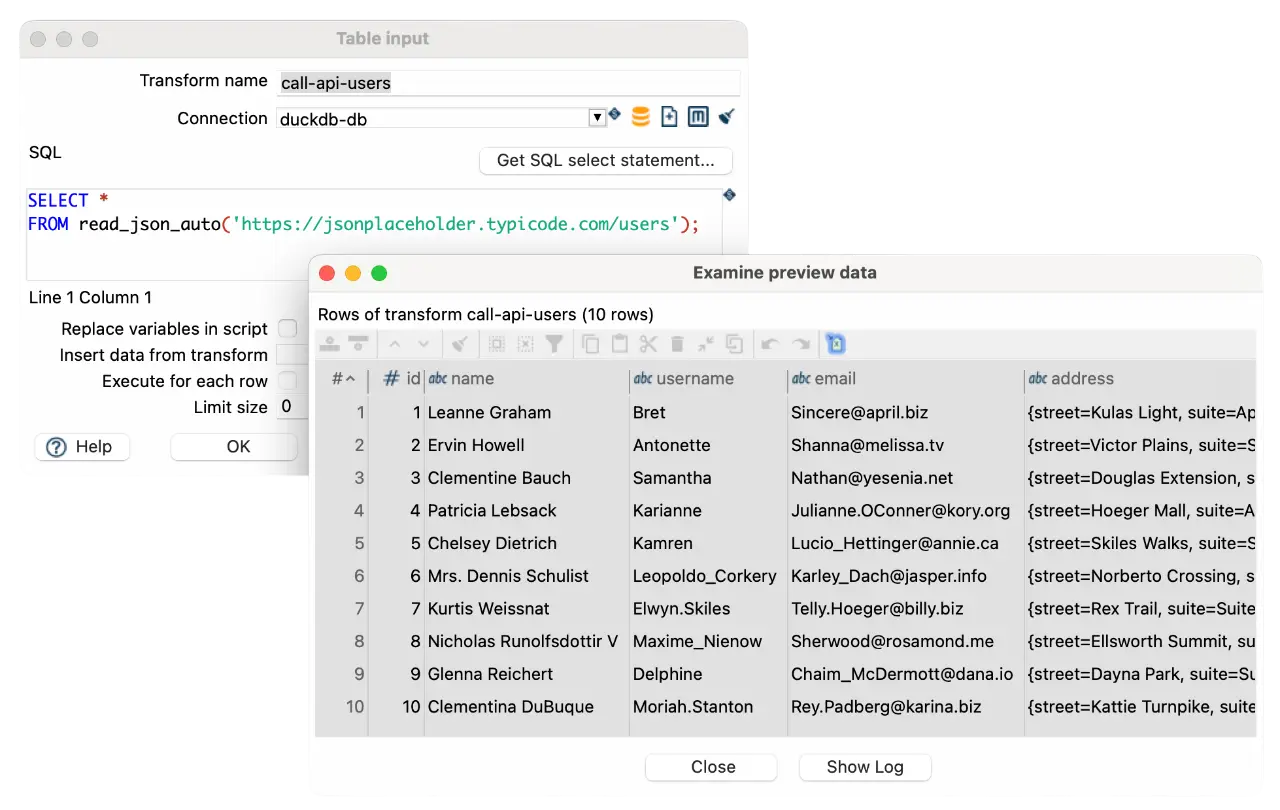Click the orange database edit connection icon
1280x810 pixels.
641,117
